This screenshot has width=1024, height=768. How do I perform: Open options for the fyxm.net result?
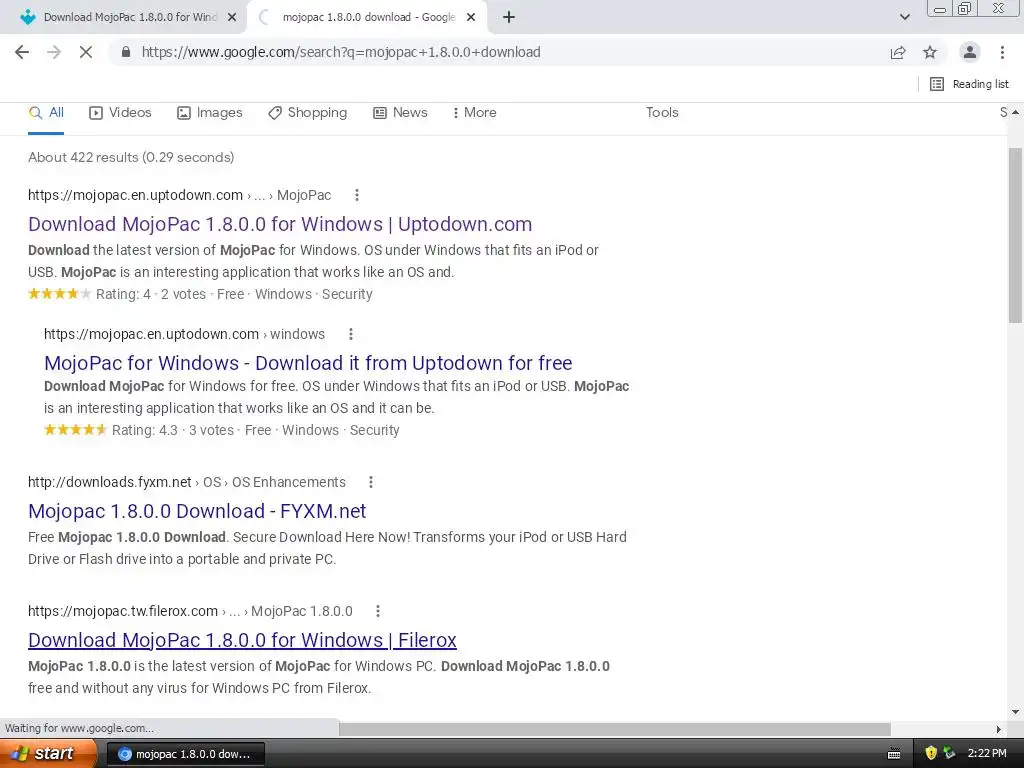pyautogui.click(x=371, y=483)
